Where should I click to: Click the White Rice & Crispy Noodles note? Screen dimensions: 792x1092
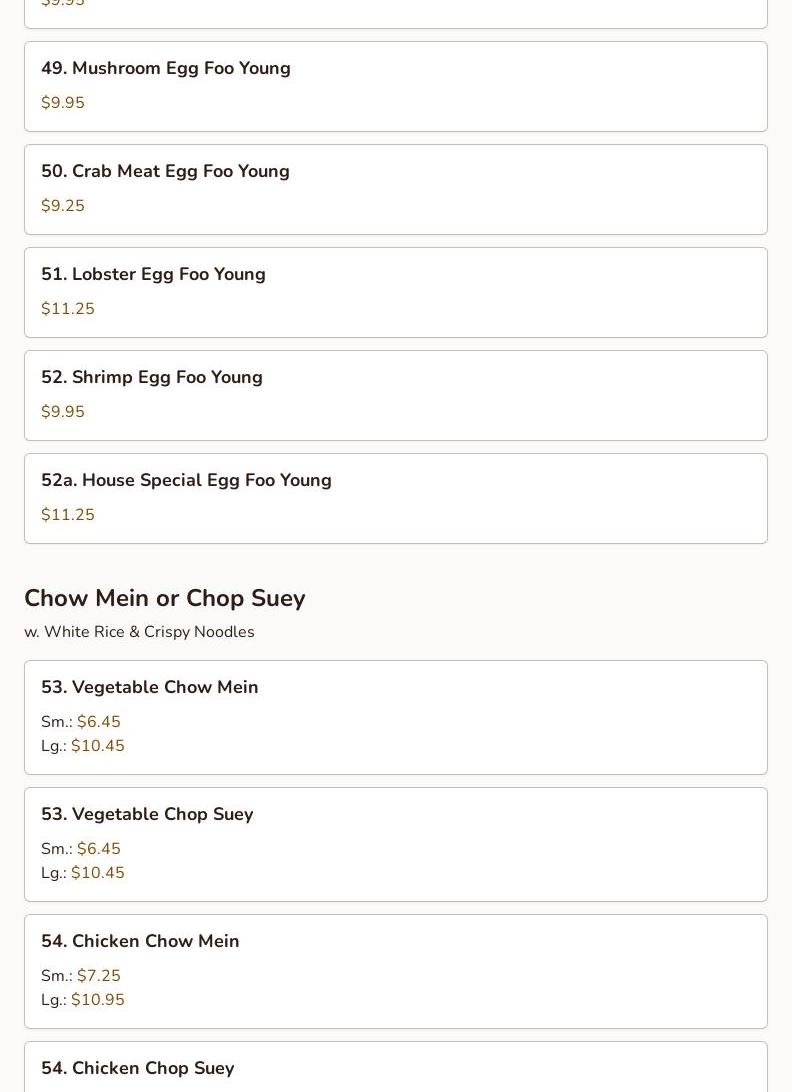[139, 632]
